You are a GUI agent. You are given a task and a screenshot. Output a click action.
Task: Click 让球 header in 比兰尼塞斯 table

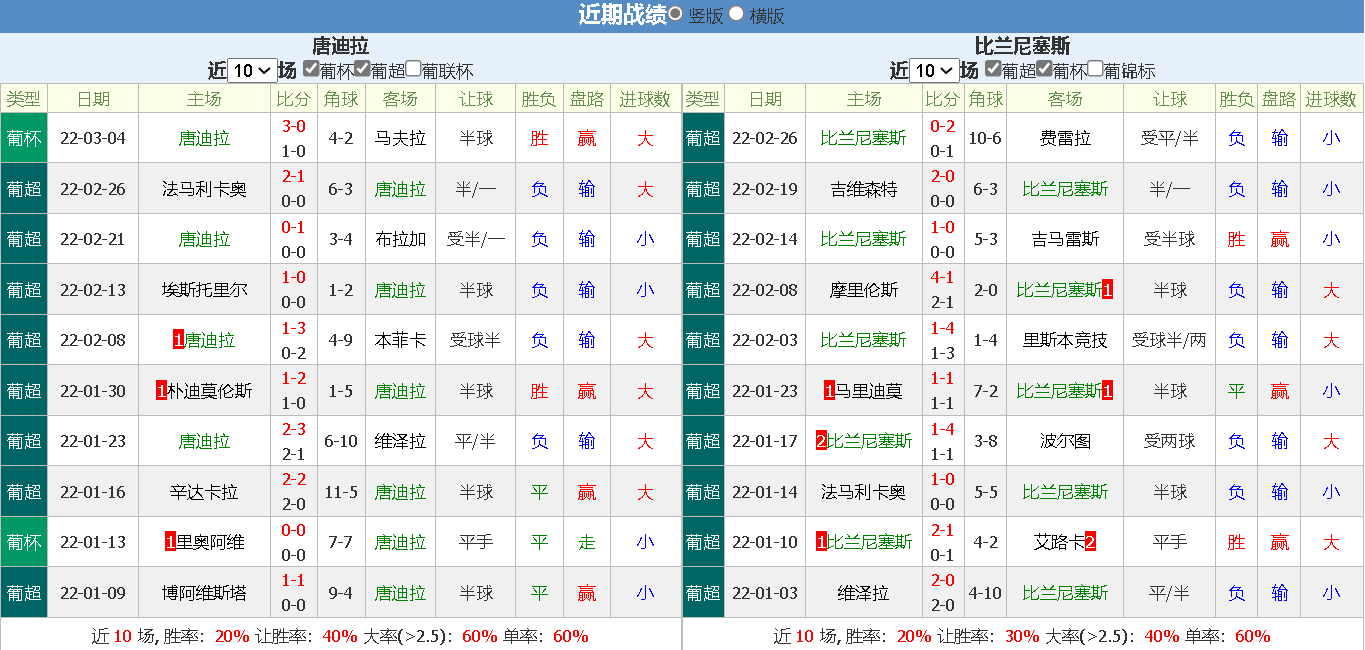click(1169, 99)
